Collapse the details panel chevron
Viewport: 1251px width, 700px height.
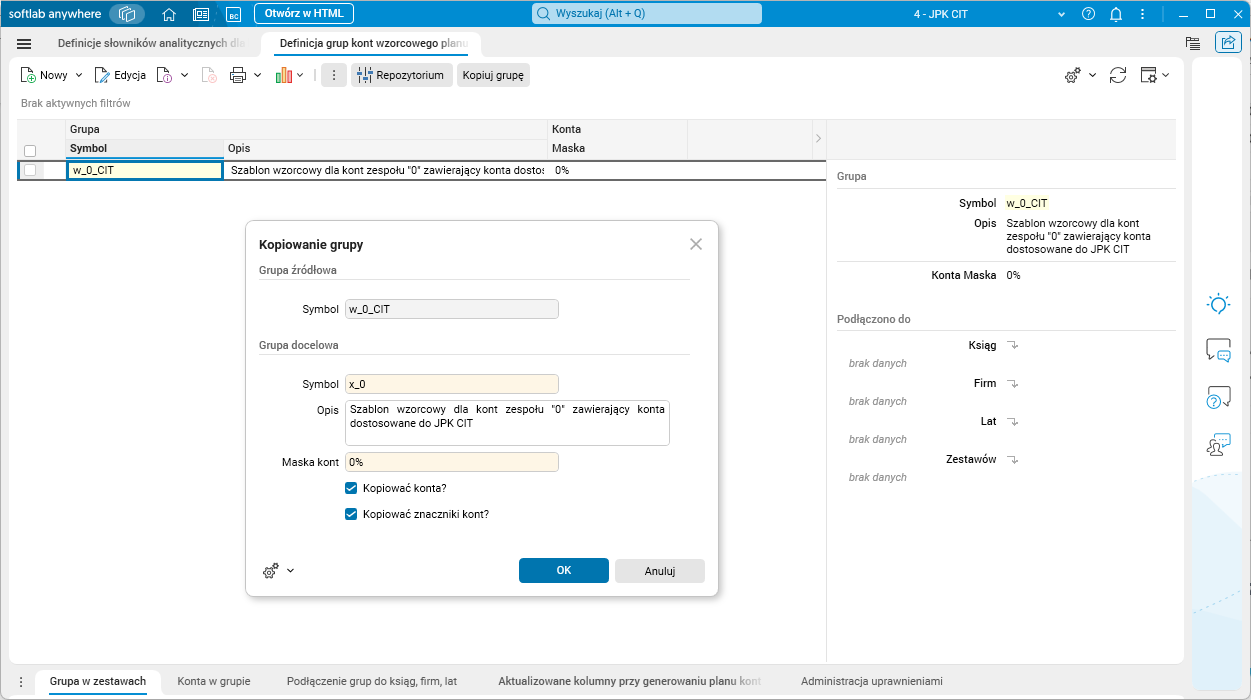coord(817,138)
